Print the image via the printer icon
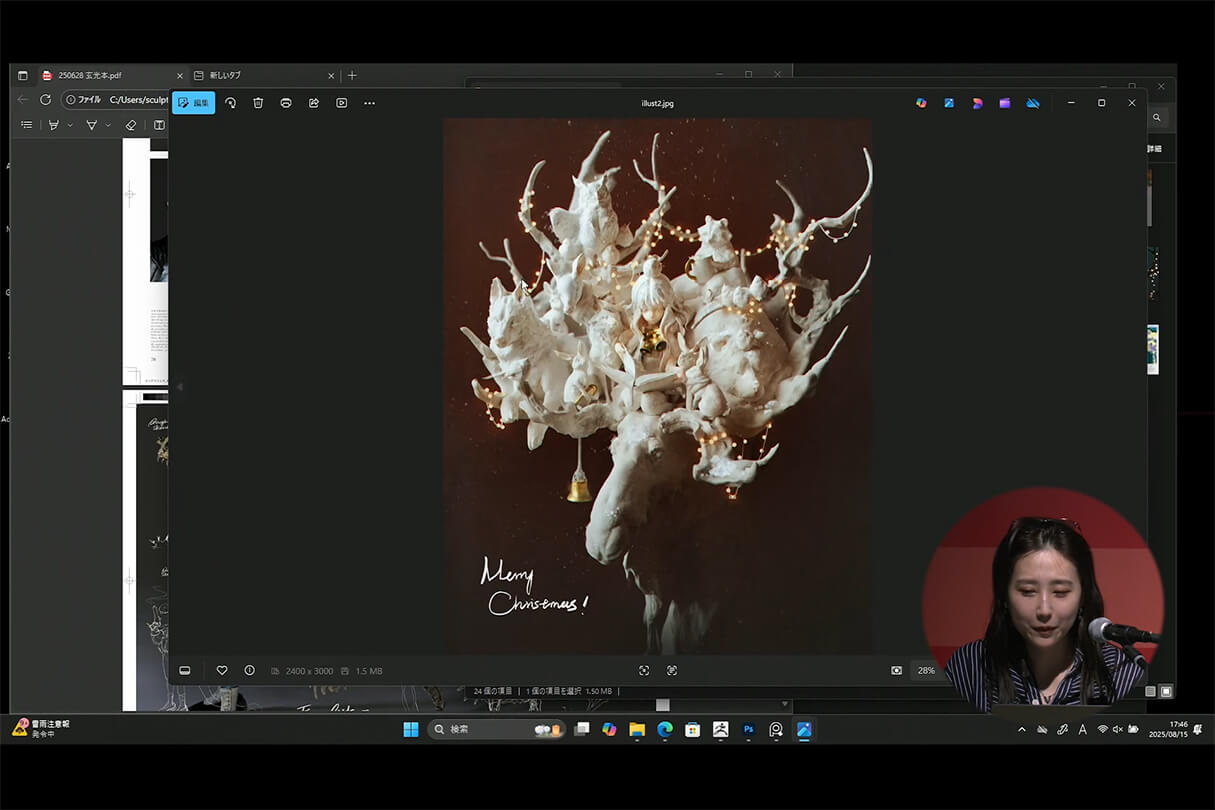This screenshot has width=1215, height=810. pos(286,103)
